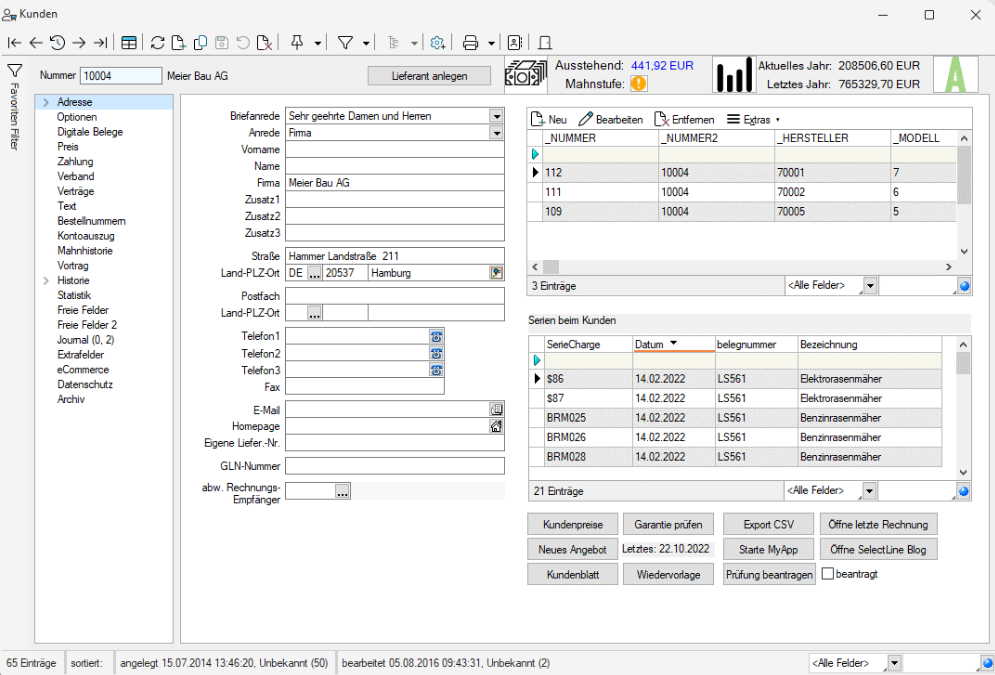The image size is (995, 675).
Task: Dial via the phone icon next to Telefon1
Action: click(436, 338)
